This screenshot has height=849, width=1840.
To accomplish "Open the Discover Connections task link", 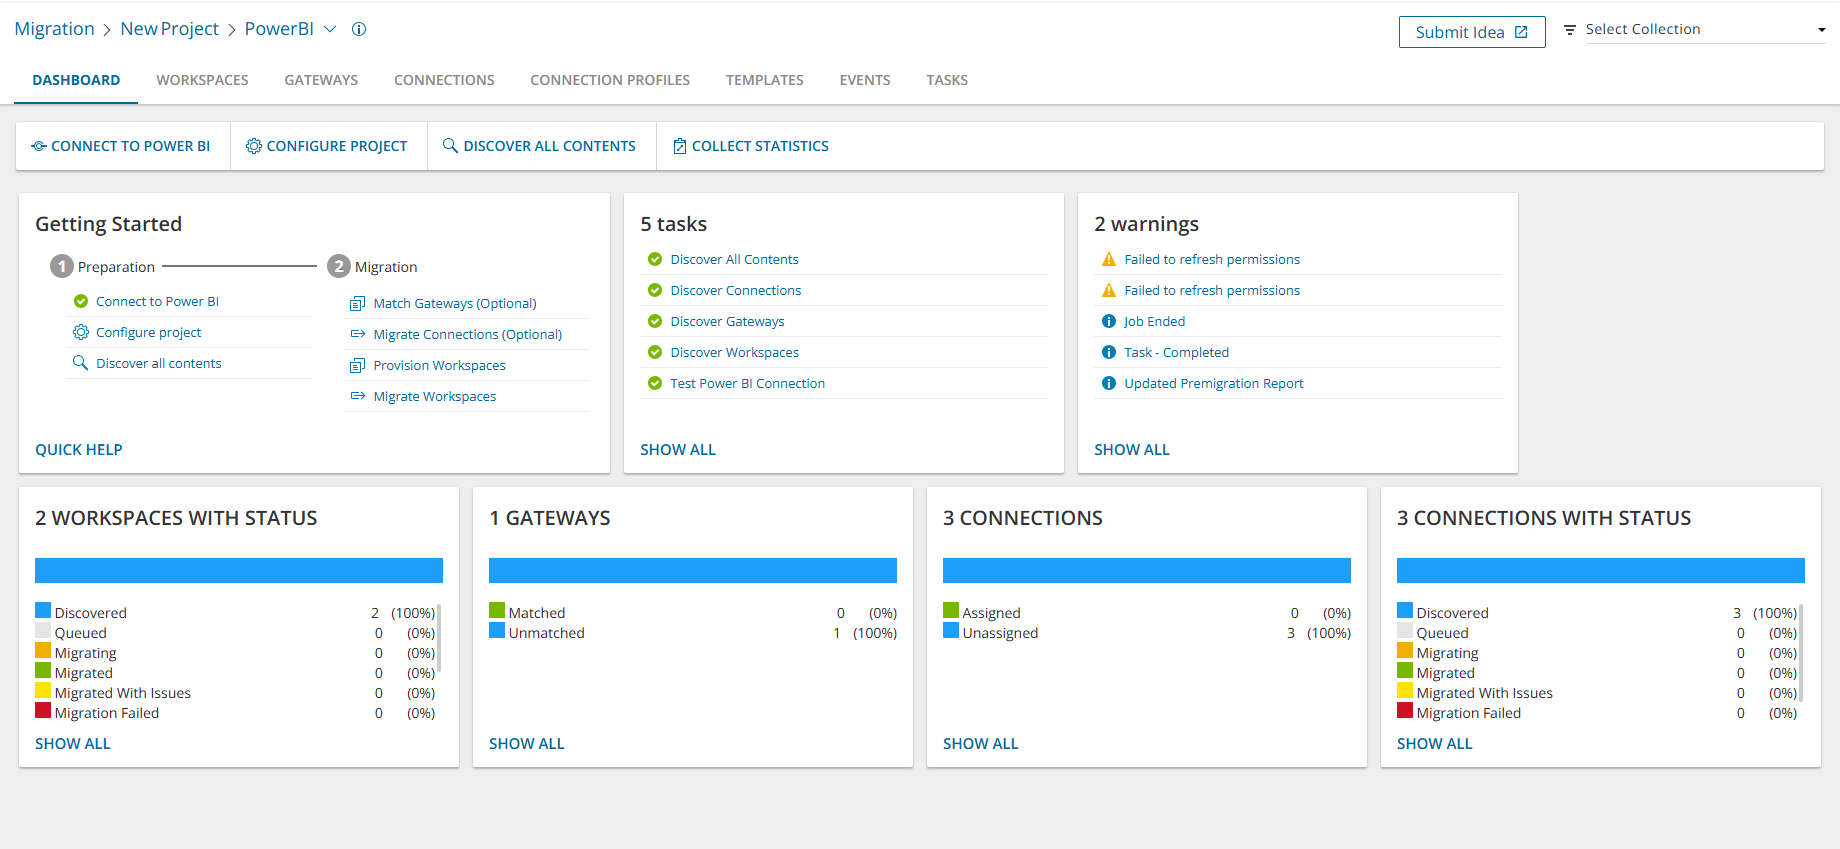I will coord(736,290).
